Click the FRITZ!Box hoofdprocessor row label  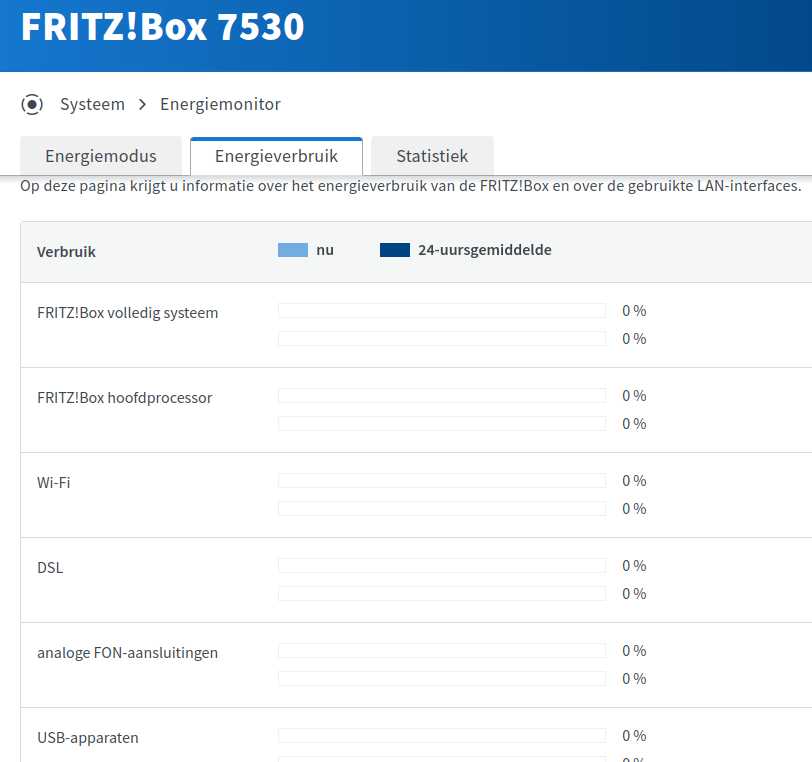click(x=124, y=398)
